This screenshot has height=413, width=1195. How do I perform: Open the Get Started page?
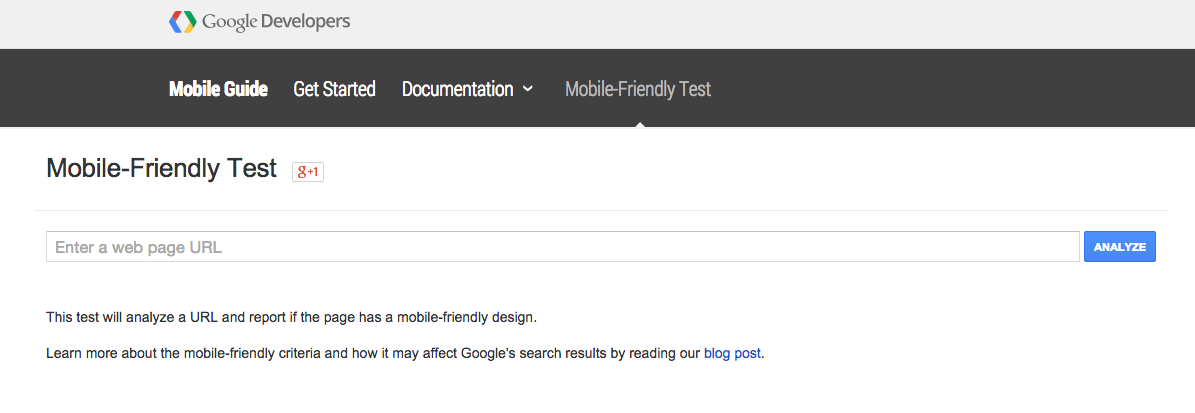pyautogui.click(x=335, y=89)
